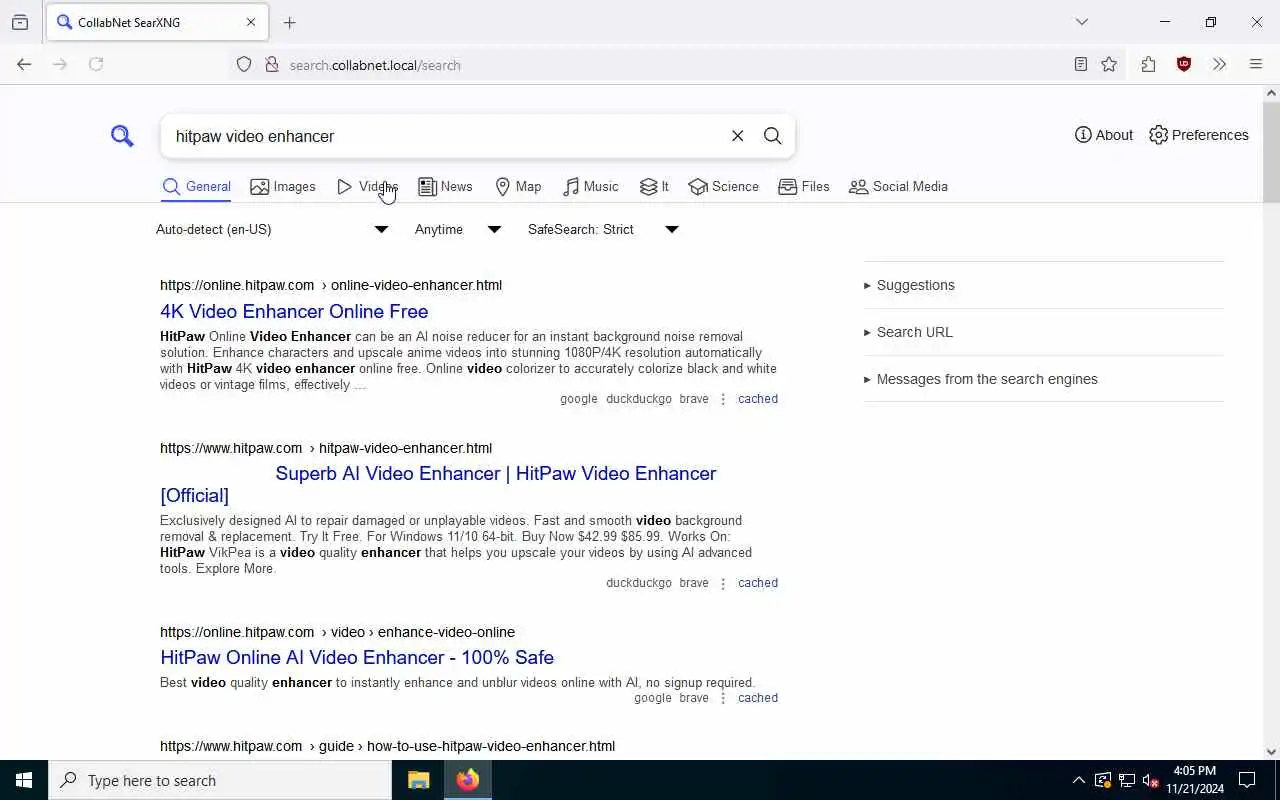The width and height of the screenshot is (1280, 800).
Task: Click the tracking protection shield icon
Action: point(244,65)
